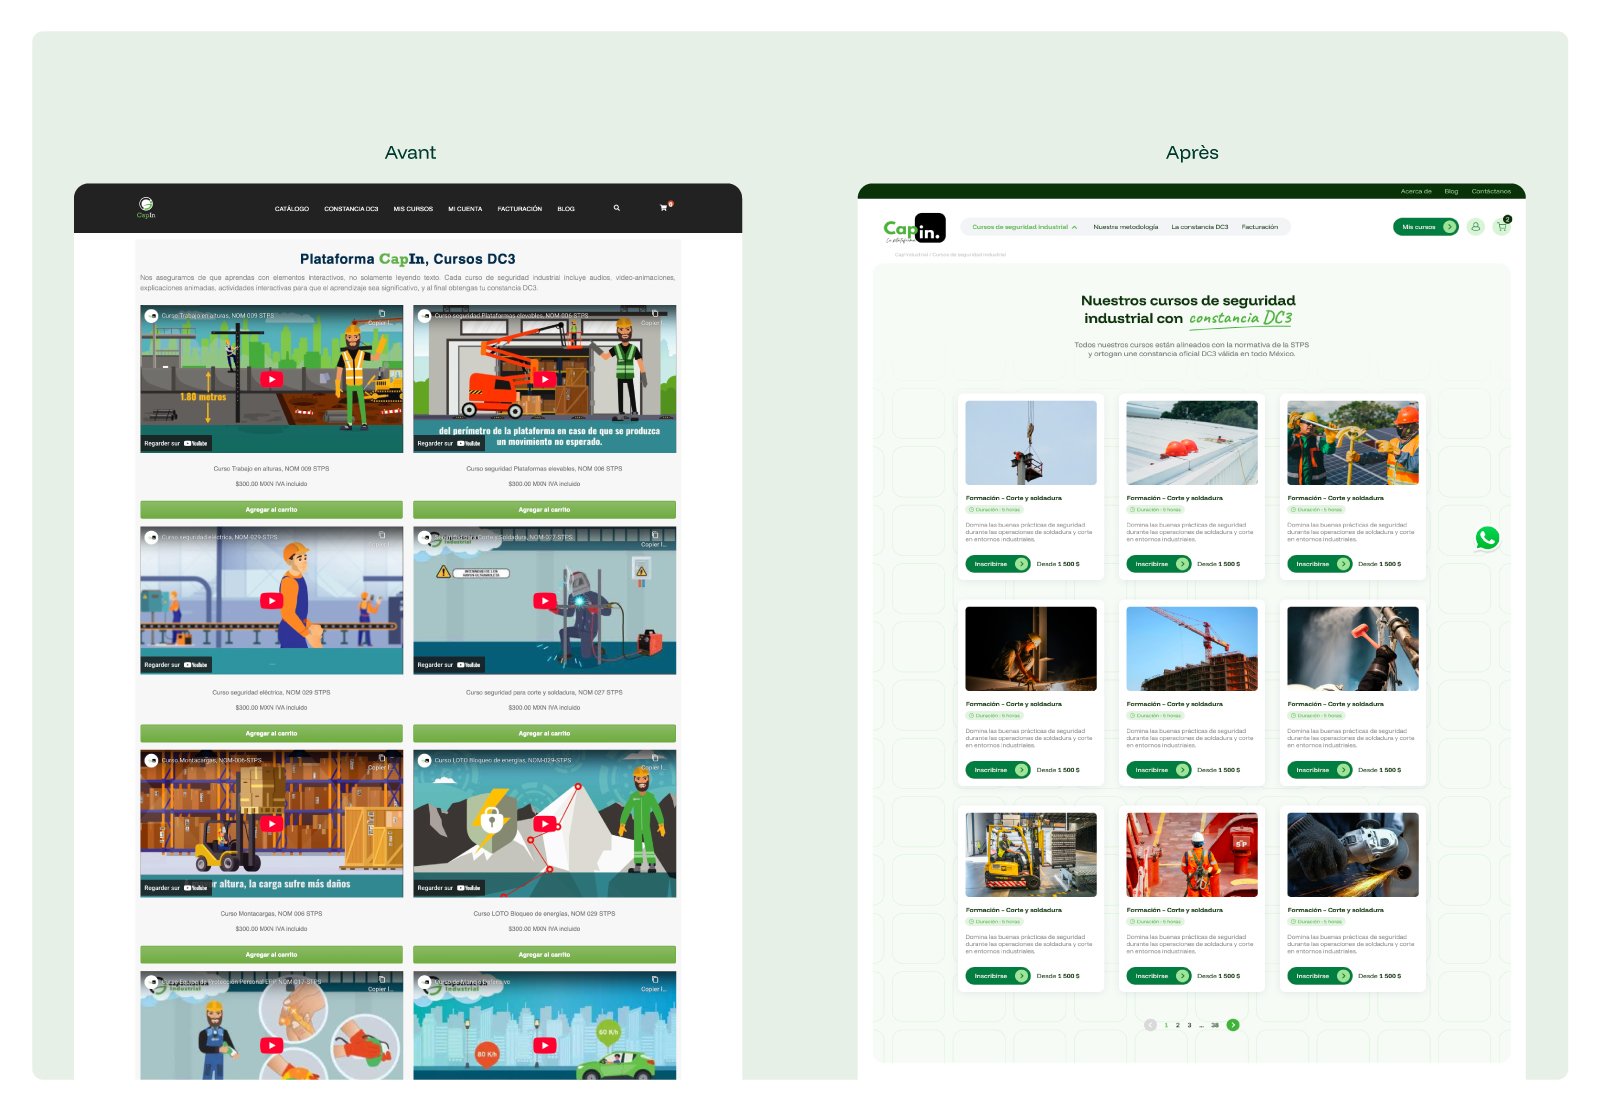Go to next page with green pagination arrow
Screen dimensions: 1600x1106
click(1233, 1025)
